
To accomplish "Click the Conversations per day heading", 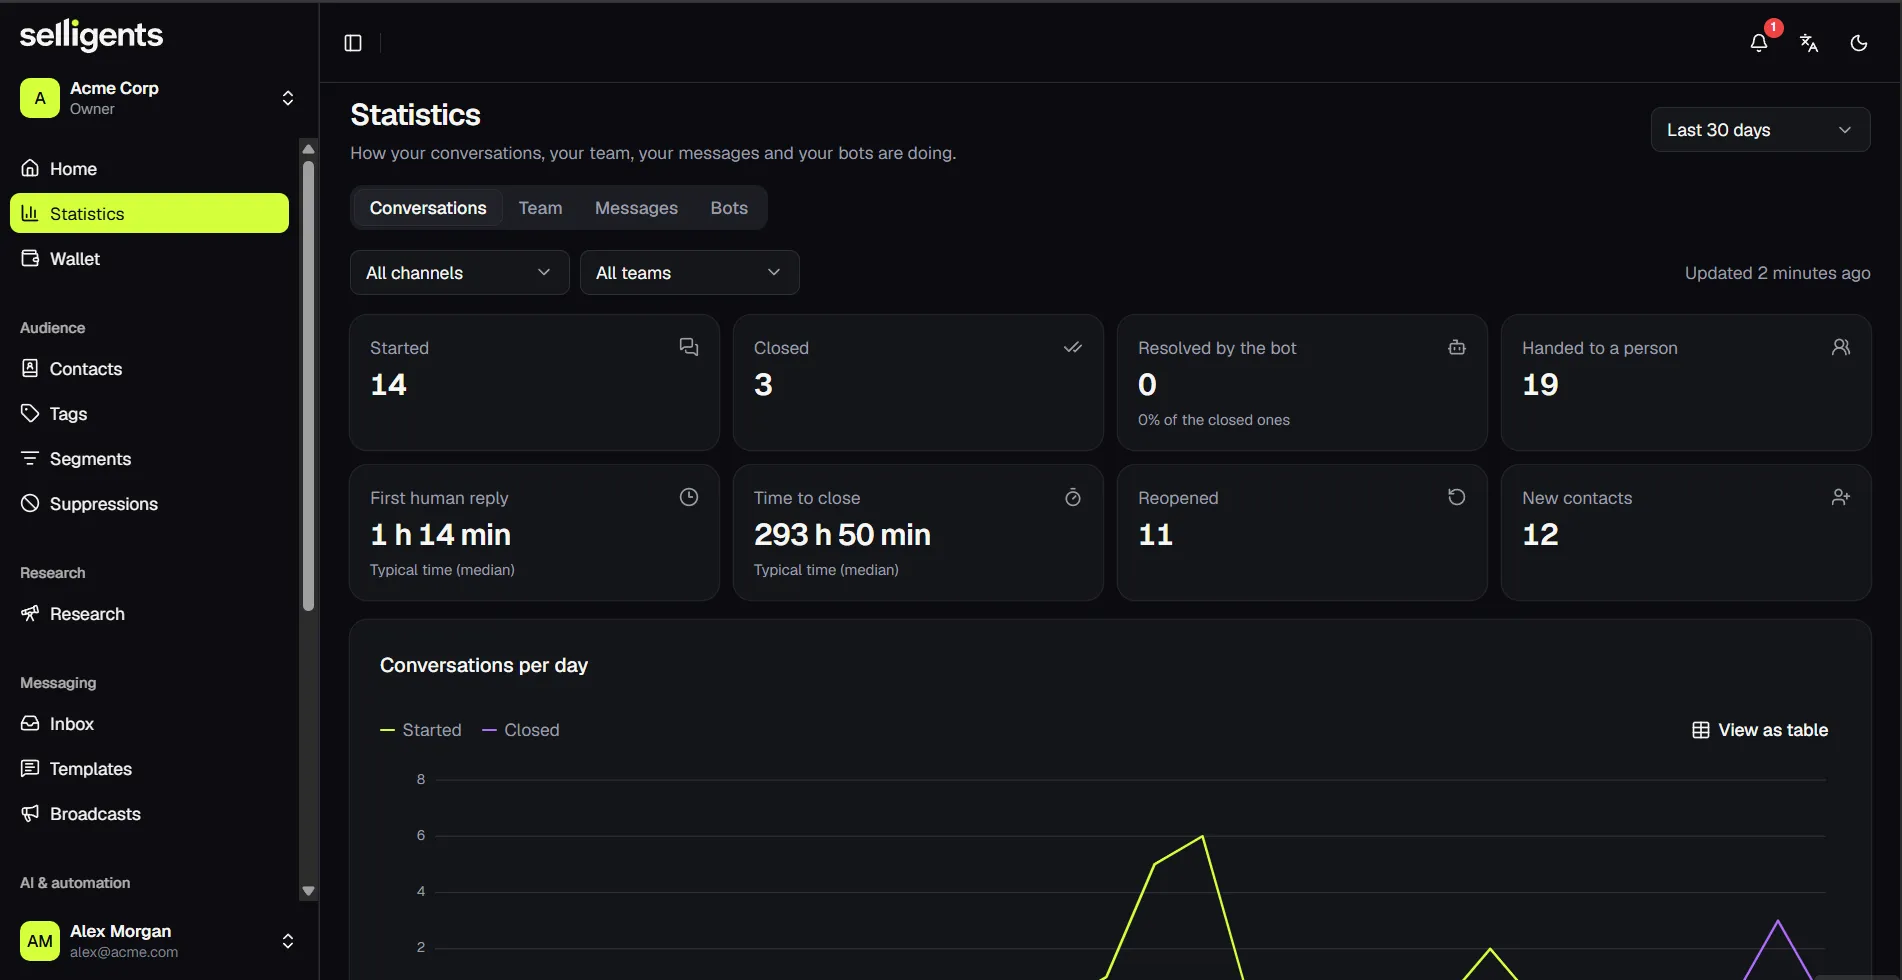I will (484, 666).
